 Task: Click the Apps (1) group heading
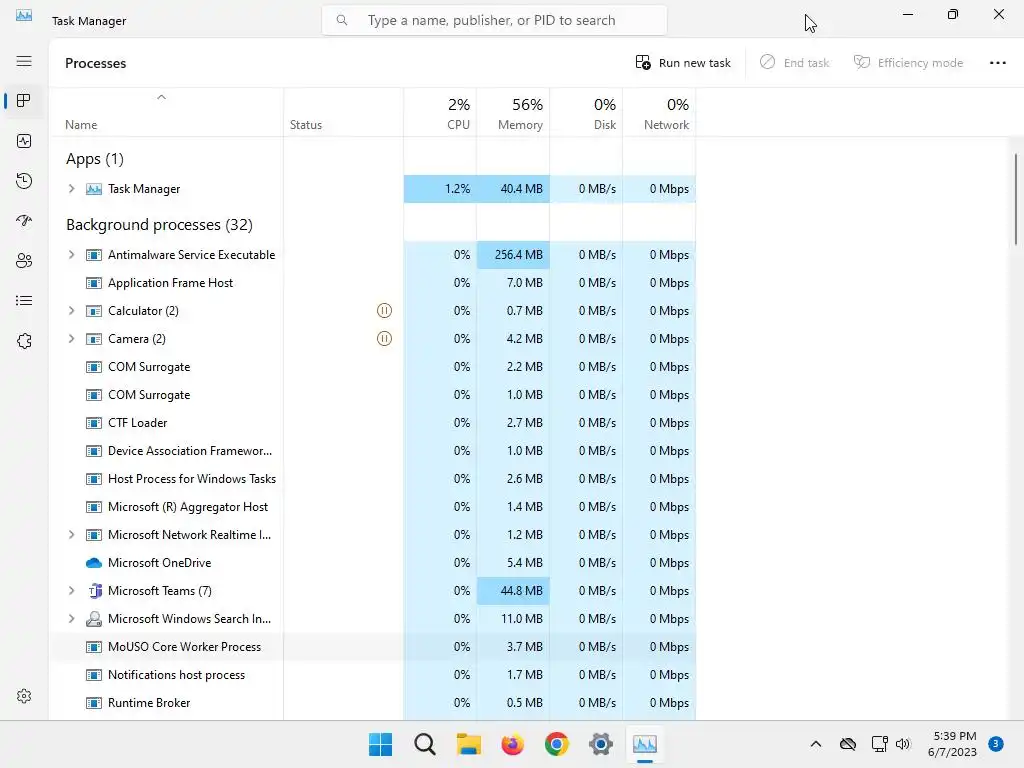coord(95,159)
